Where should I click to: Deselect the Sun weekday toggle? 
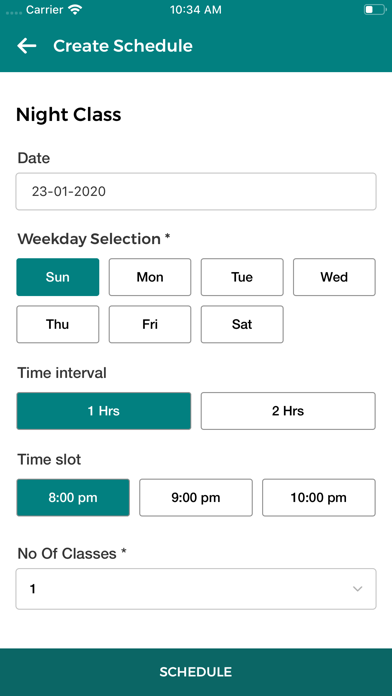[58, 277]
